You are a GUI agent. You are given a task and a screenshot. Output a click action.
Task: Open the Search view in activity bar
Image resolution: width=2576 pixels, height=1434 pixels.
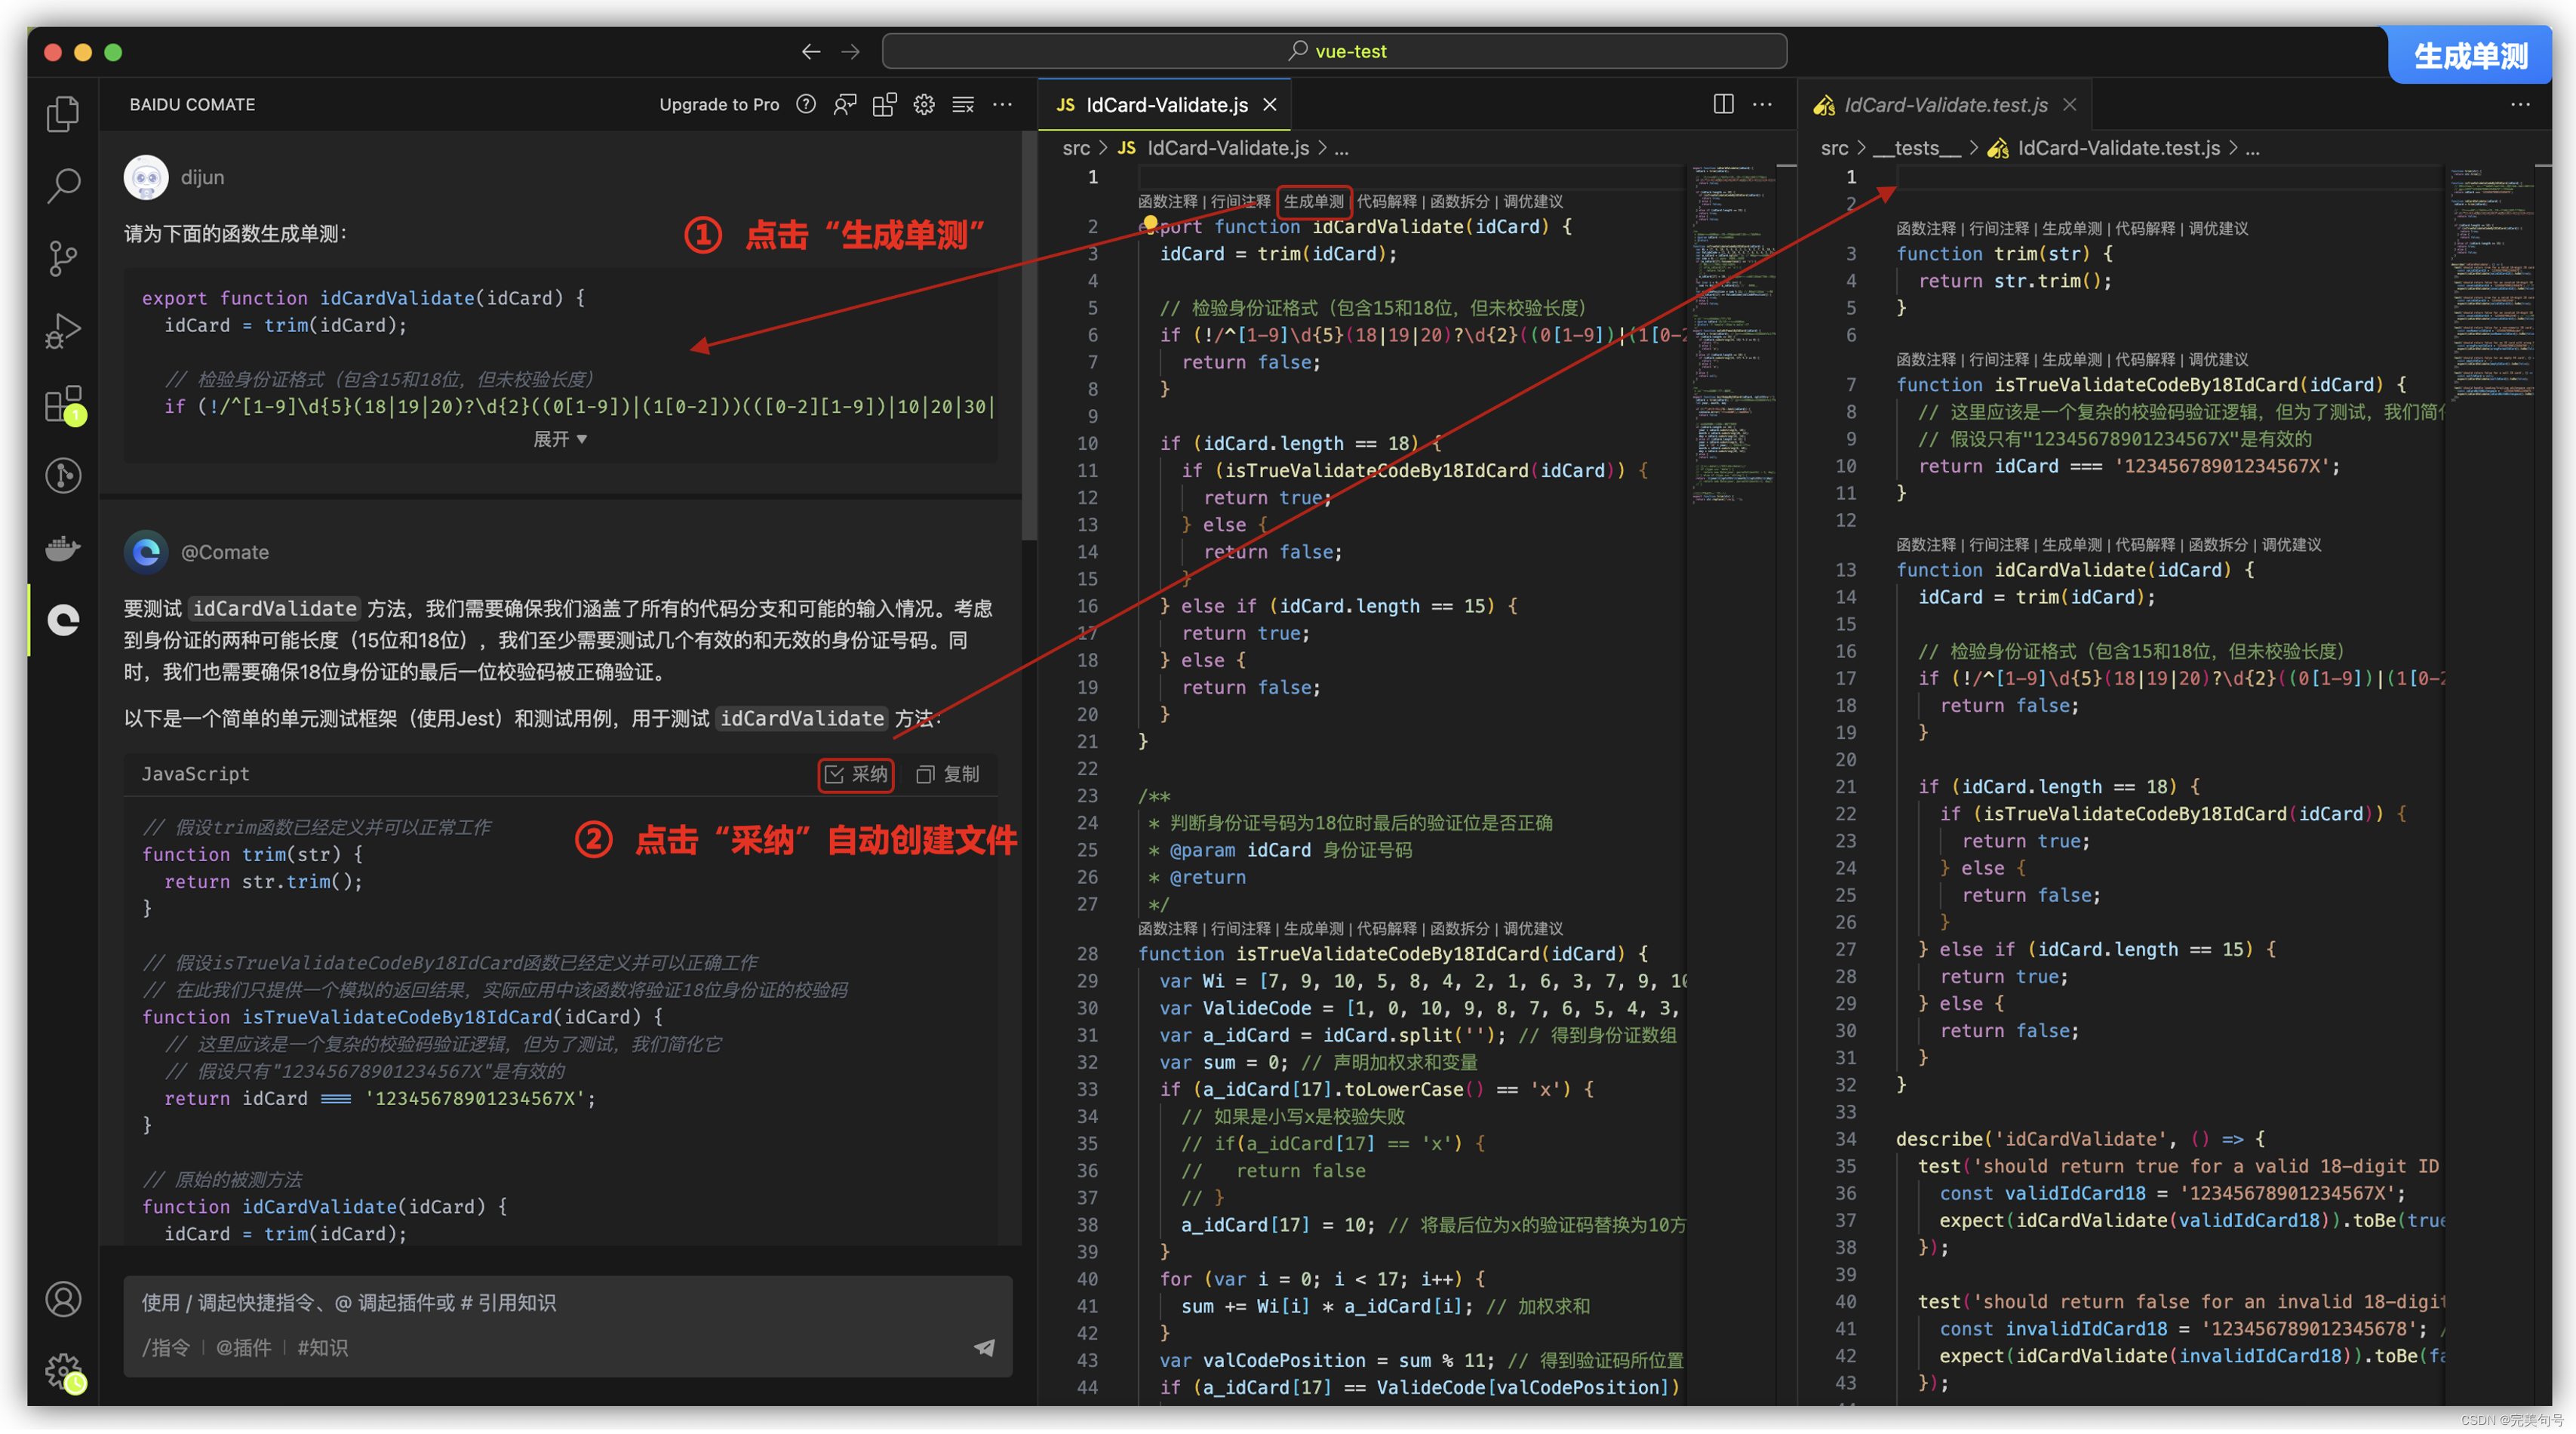63,186
